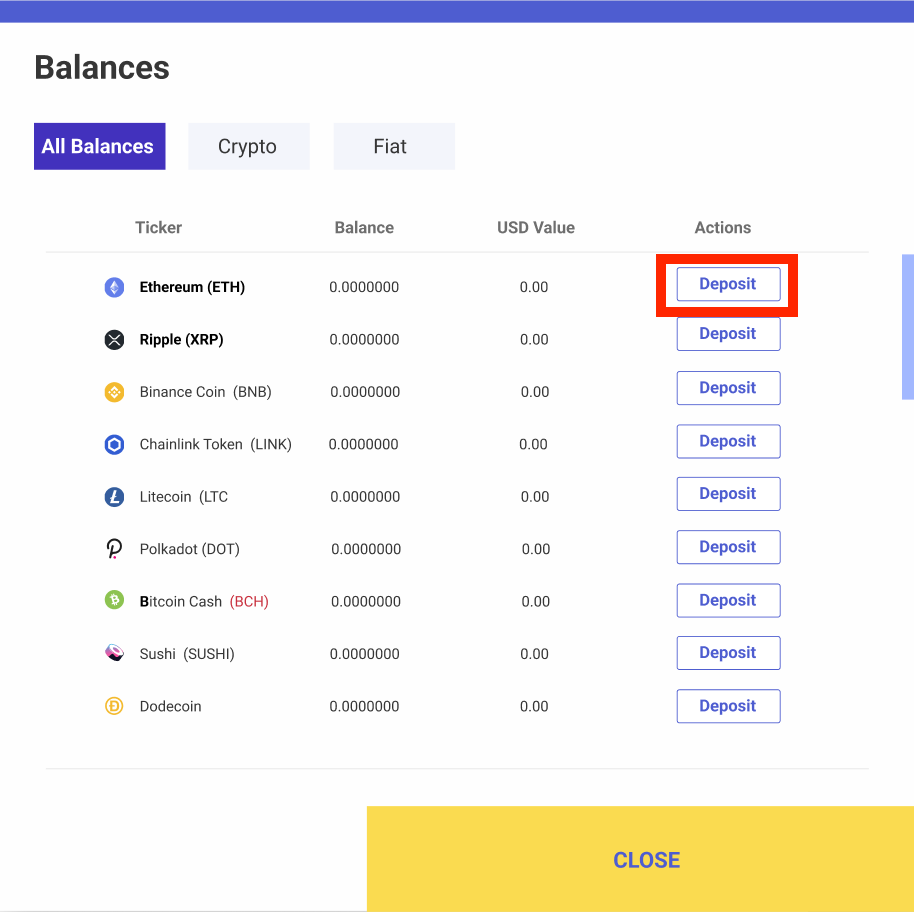
Task: Click the Ripple balance value 0.0000000
Action: [x=364, y=340]
